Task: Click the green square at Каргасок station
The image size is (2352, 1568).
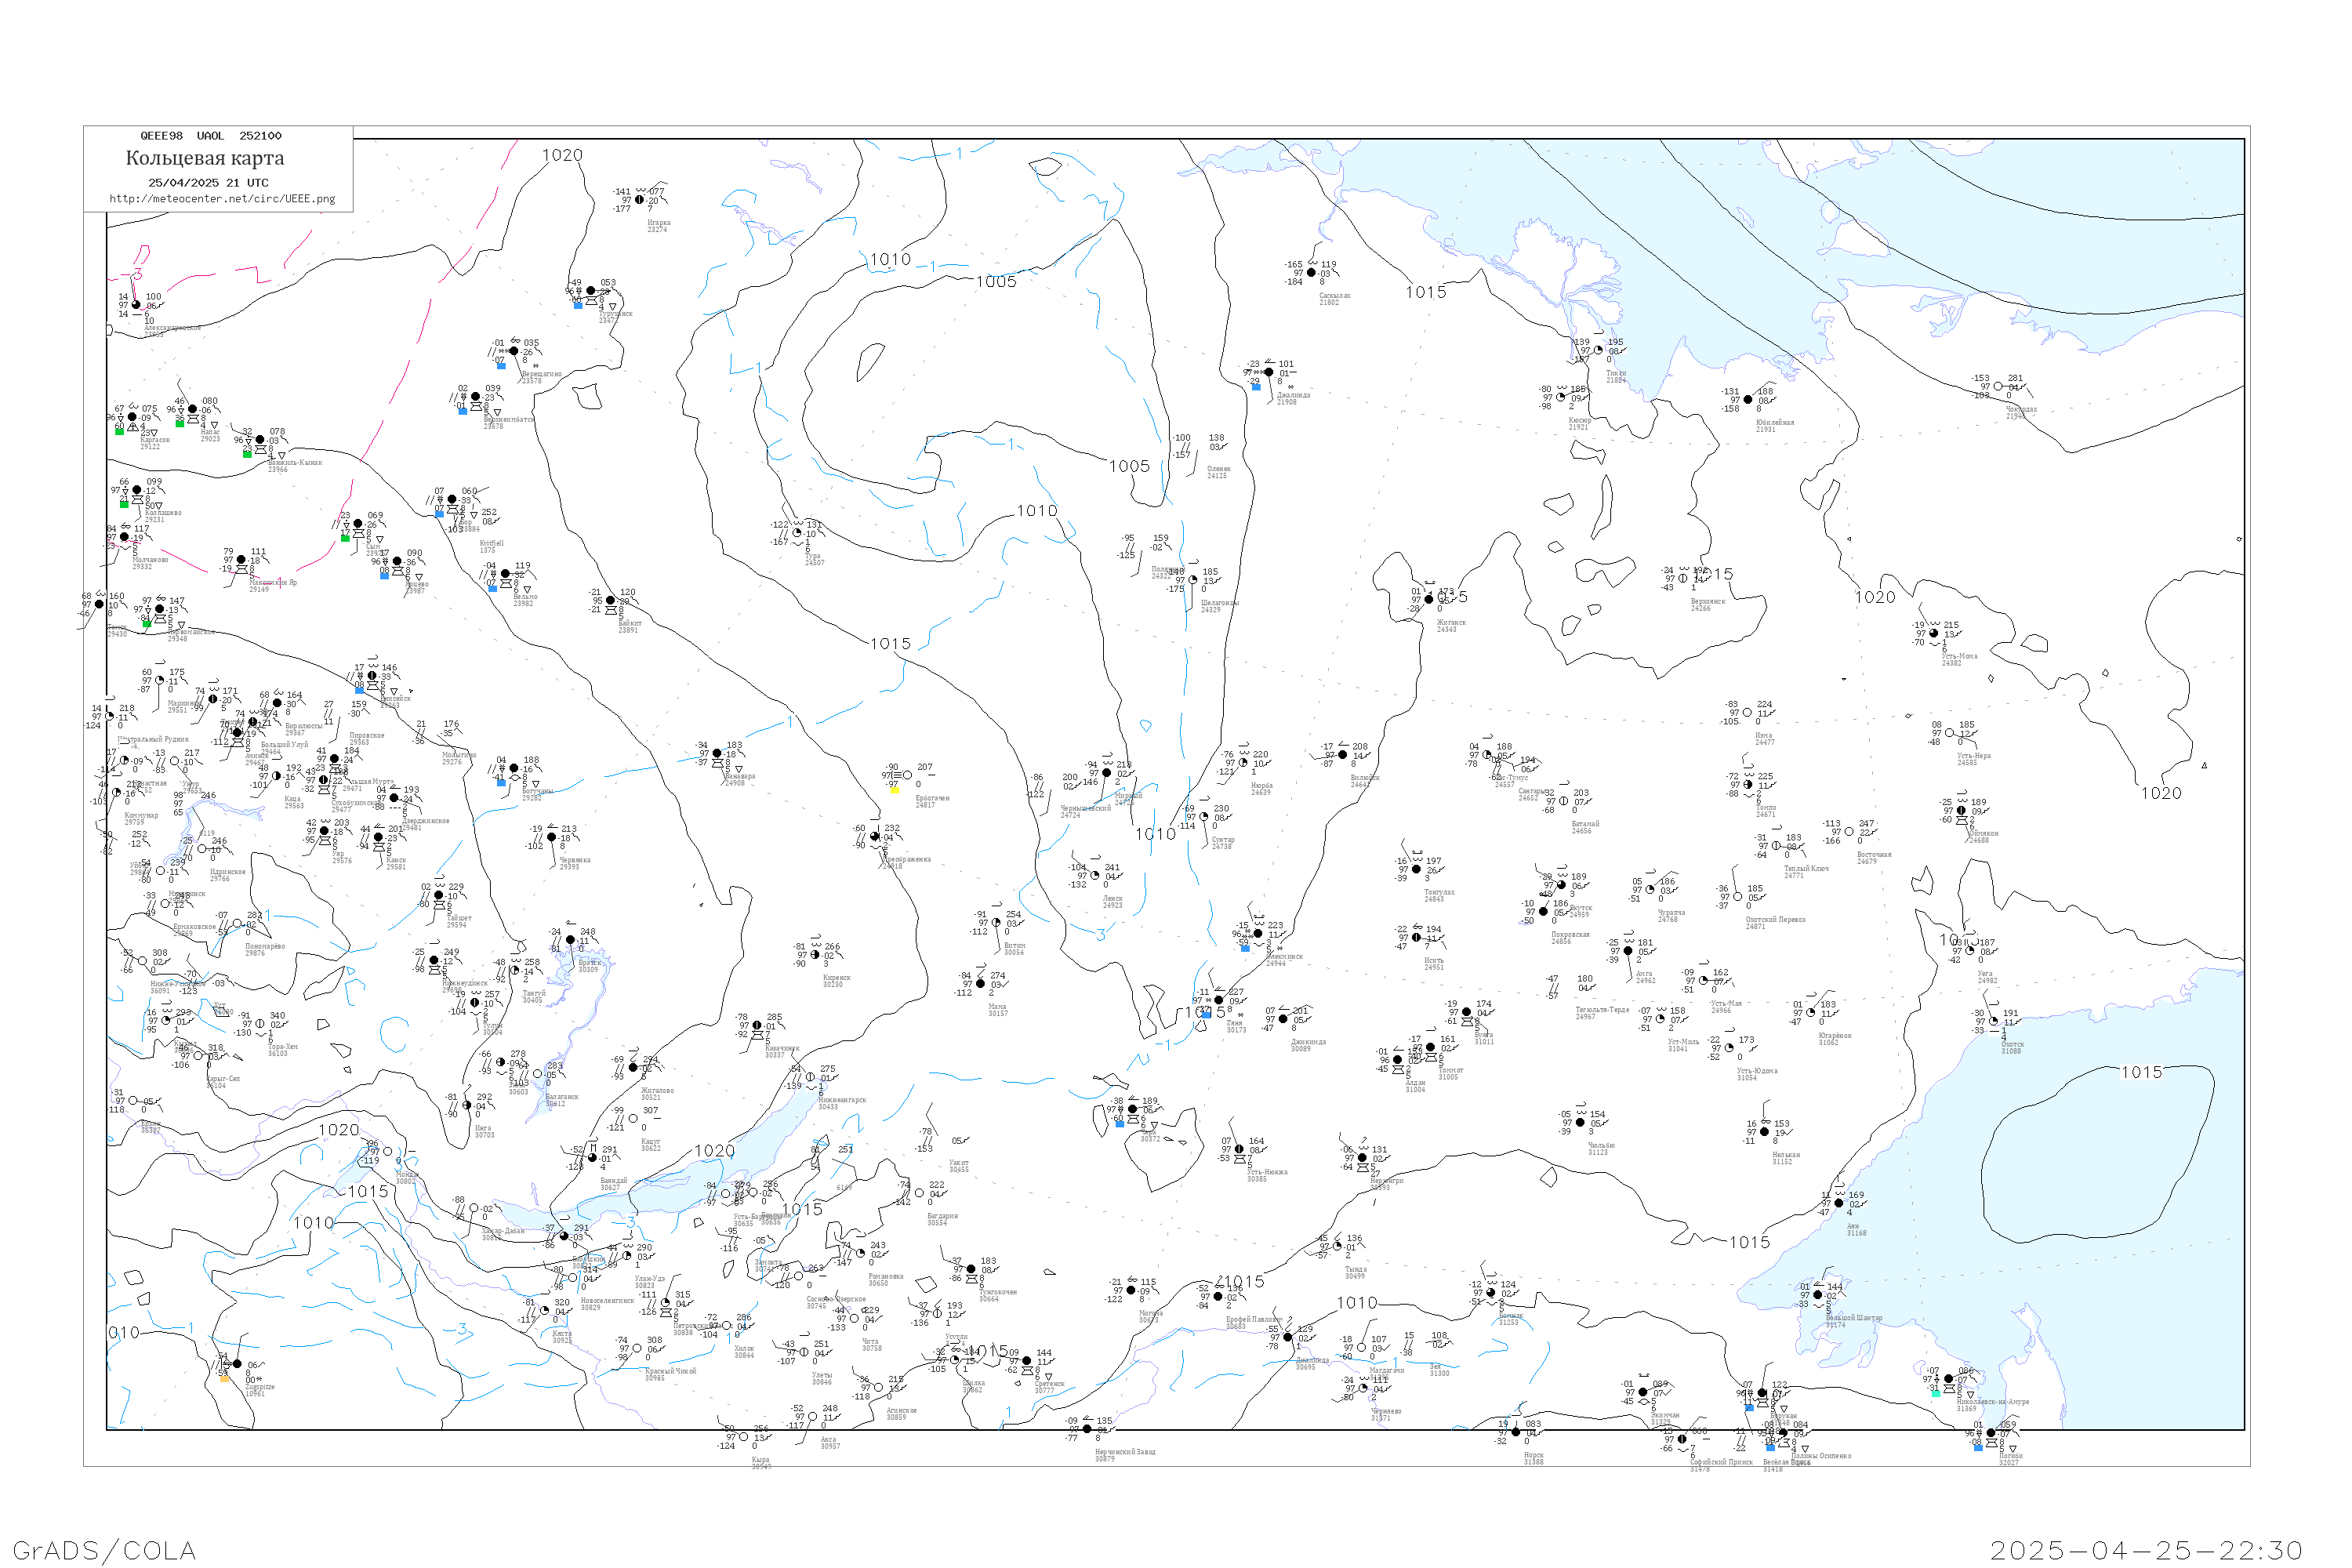Action: (x=119, y=431)
